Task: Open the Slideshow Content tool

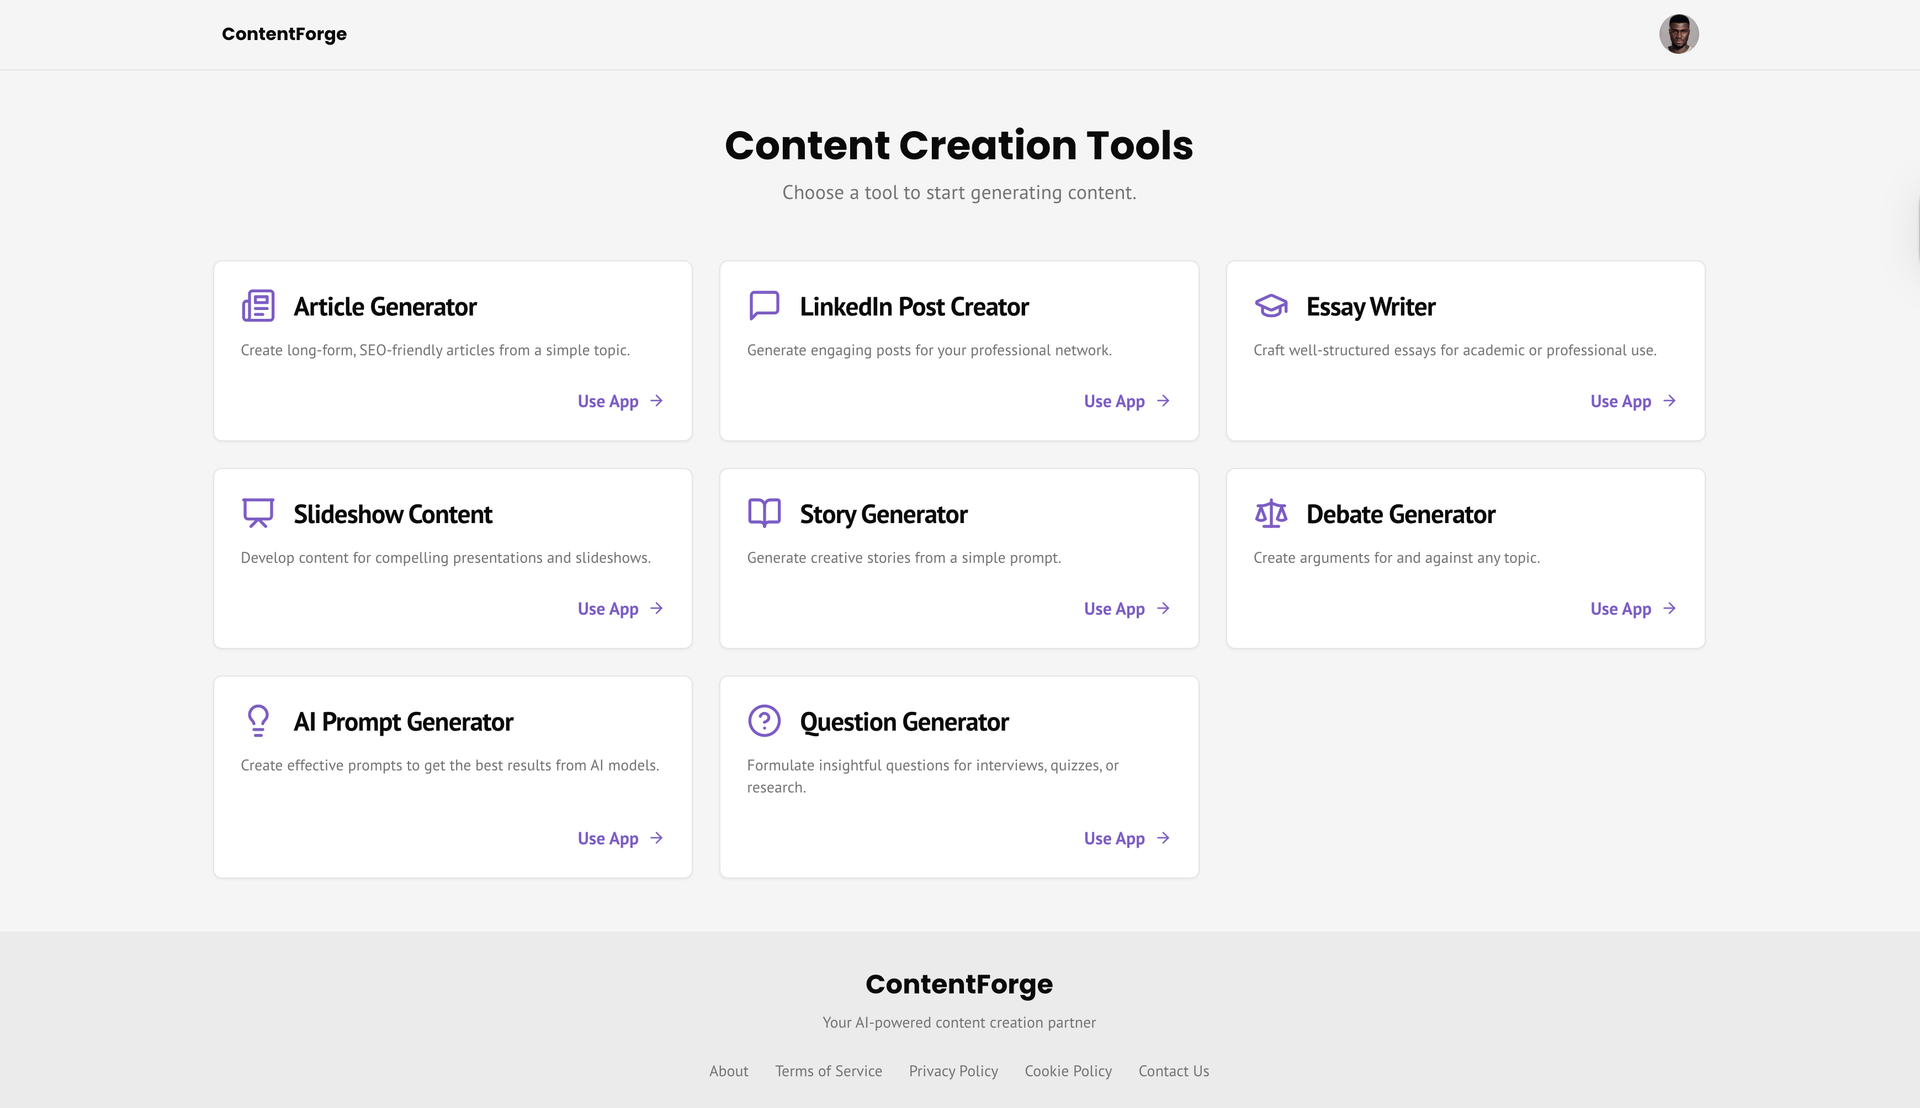Action: (x=608, y=608)
